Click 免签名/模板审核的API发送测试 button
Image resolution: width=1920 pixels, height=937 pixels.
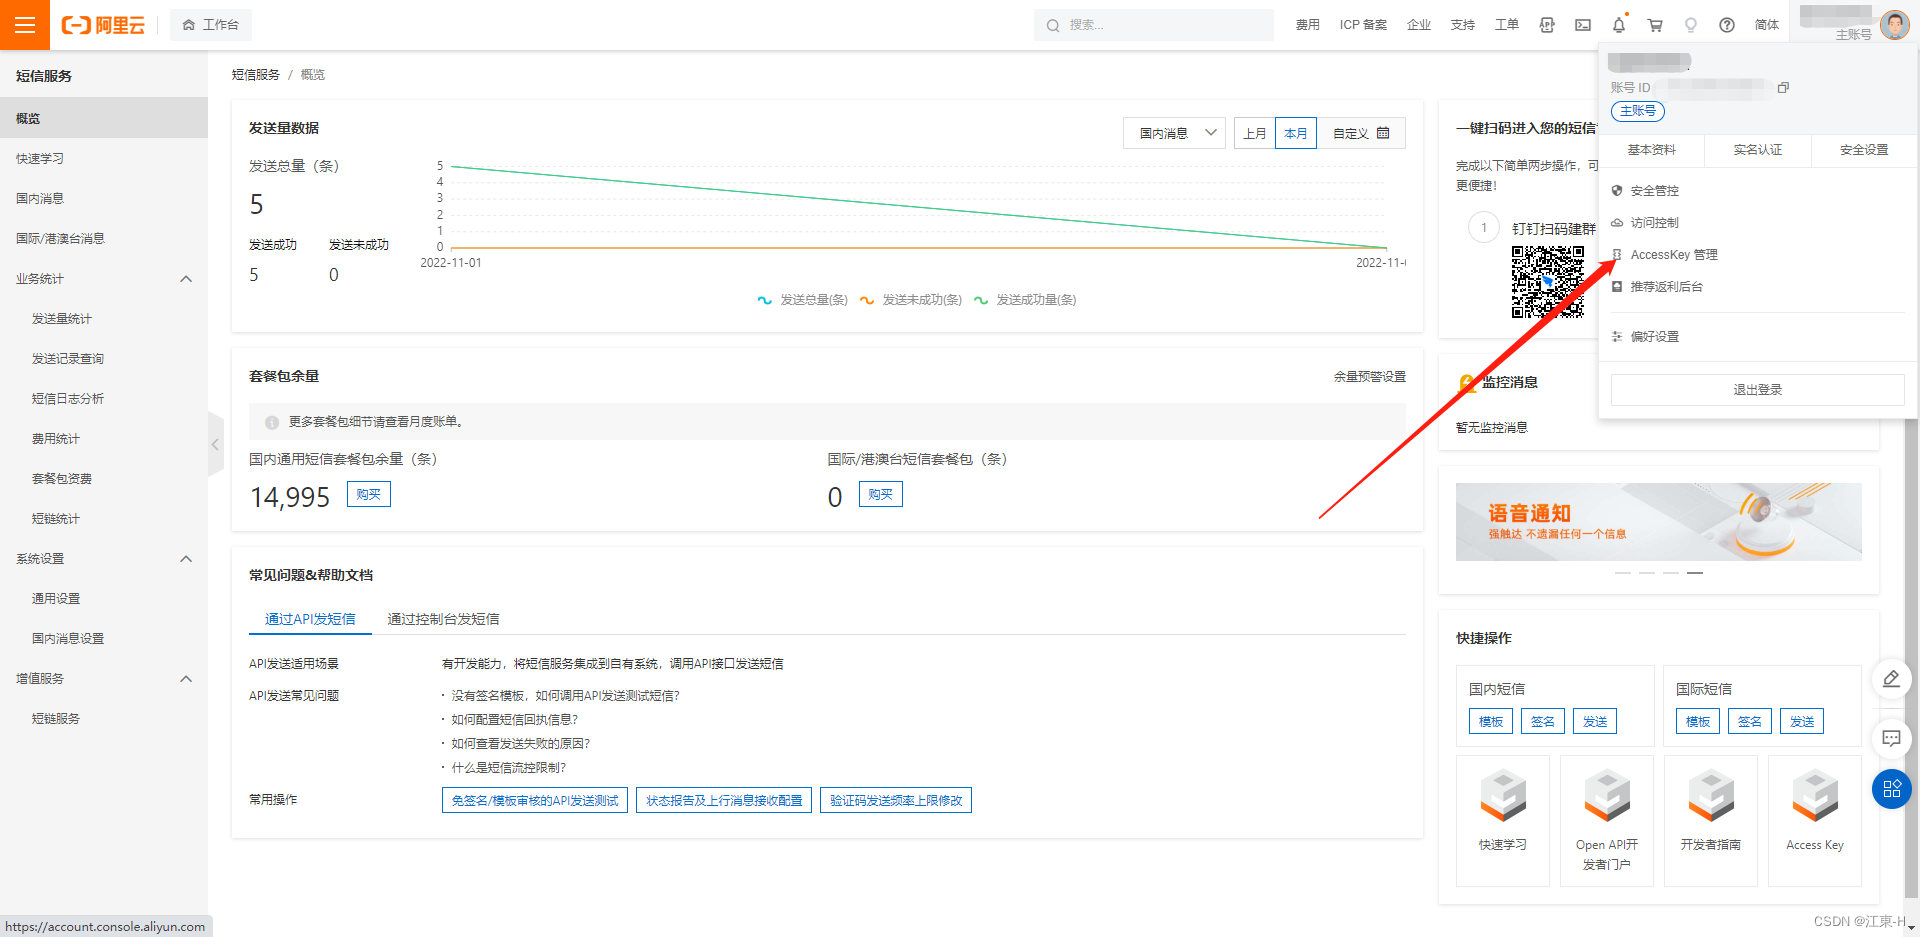tap(535, 800)
